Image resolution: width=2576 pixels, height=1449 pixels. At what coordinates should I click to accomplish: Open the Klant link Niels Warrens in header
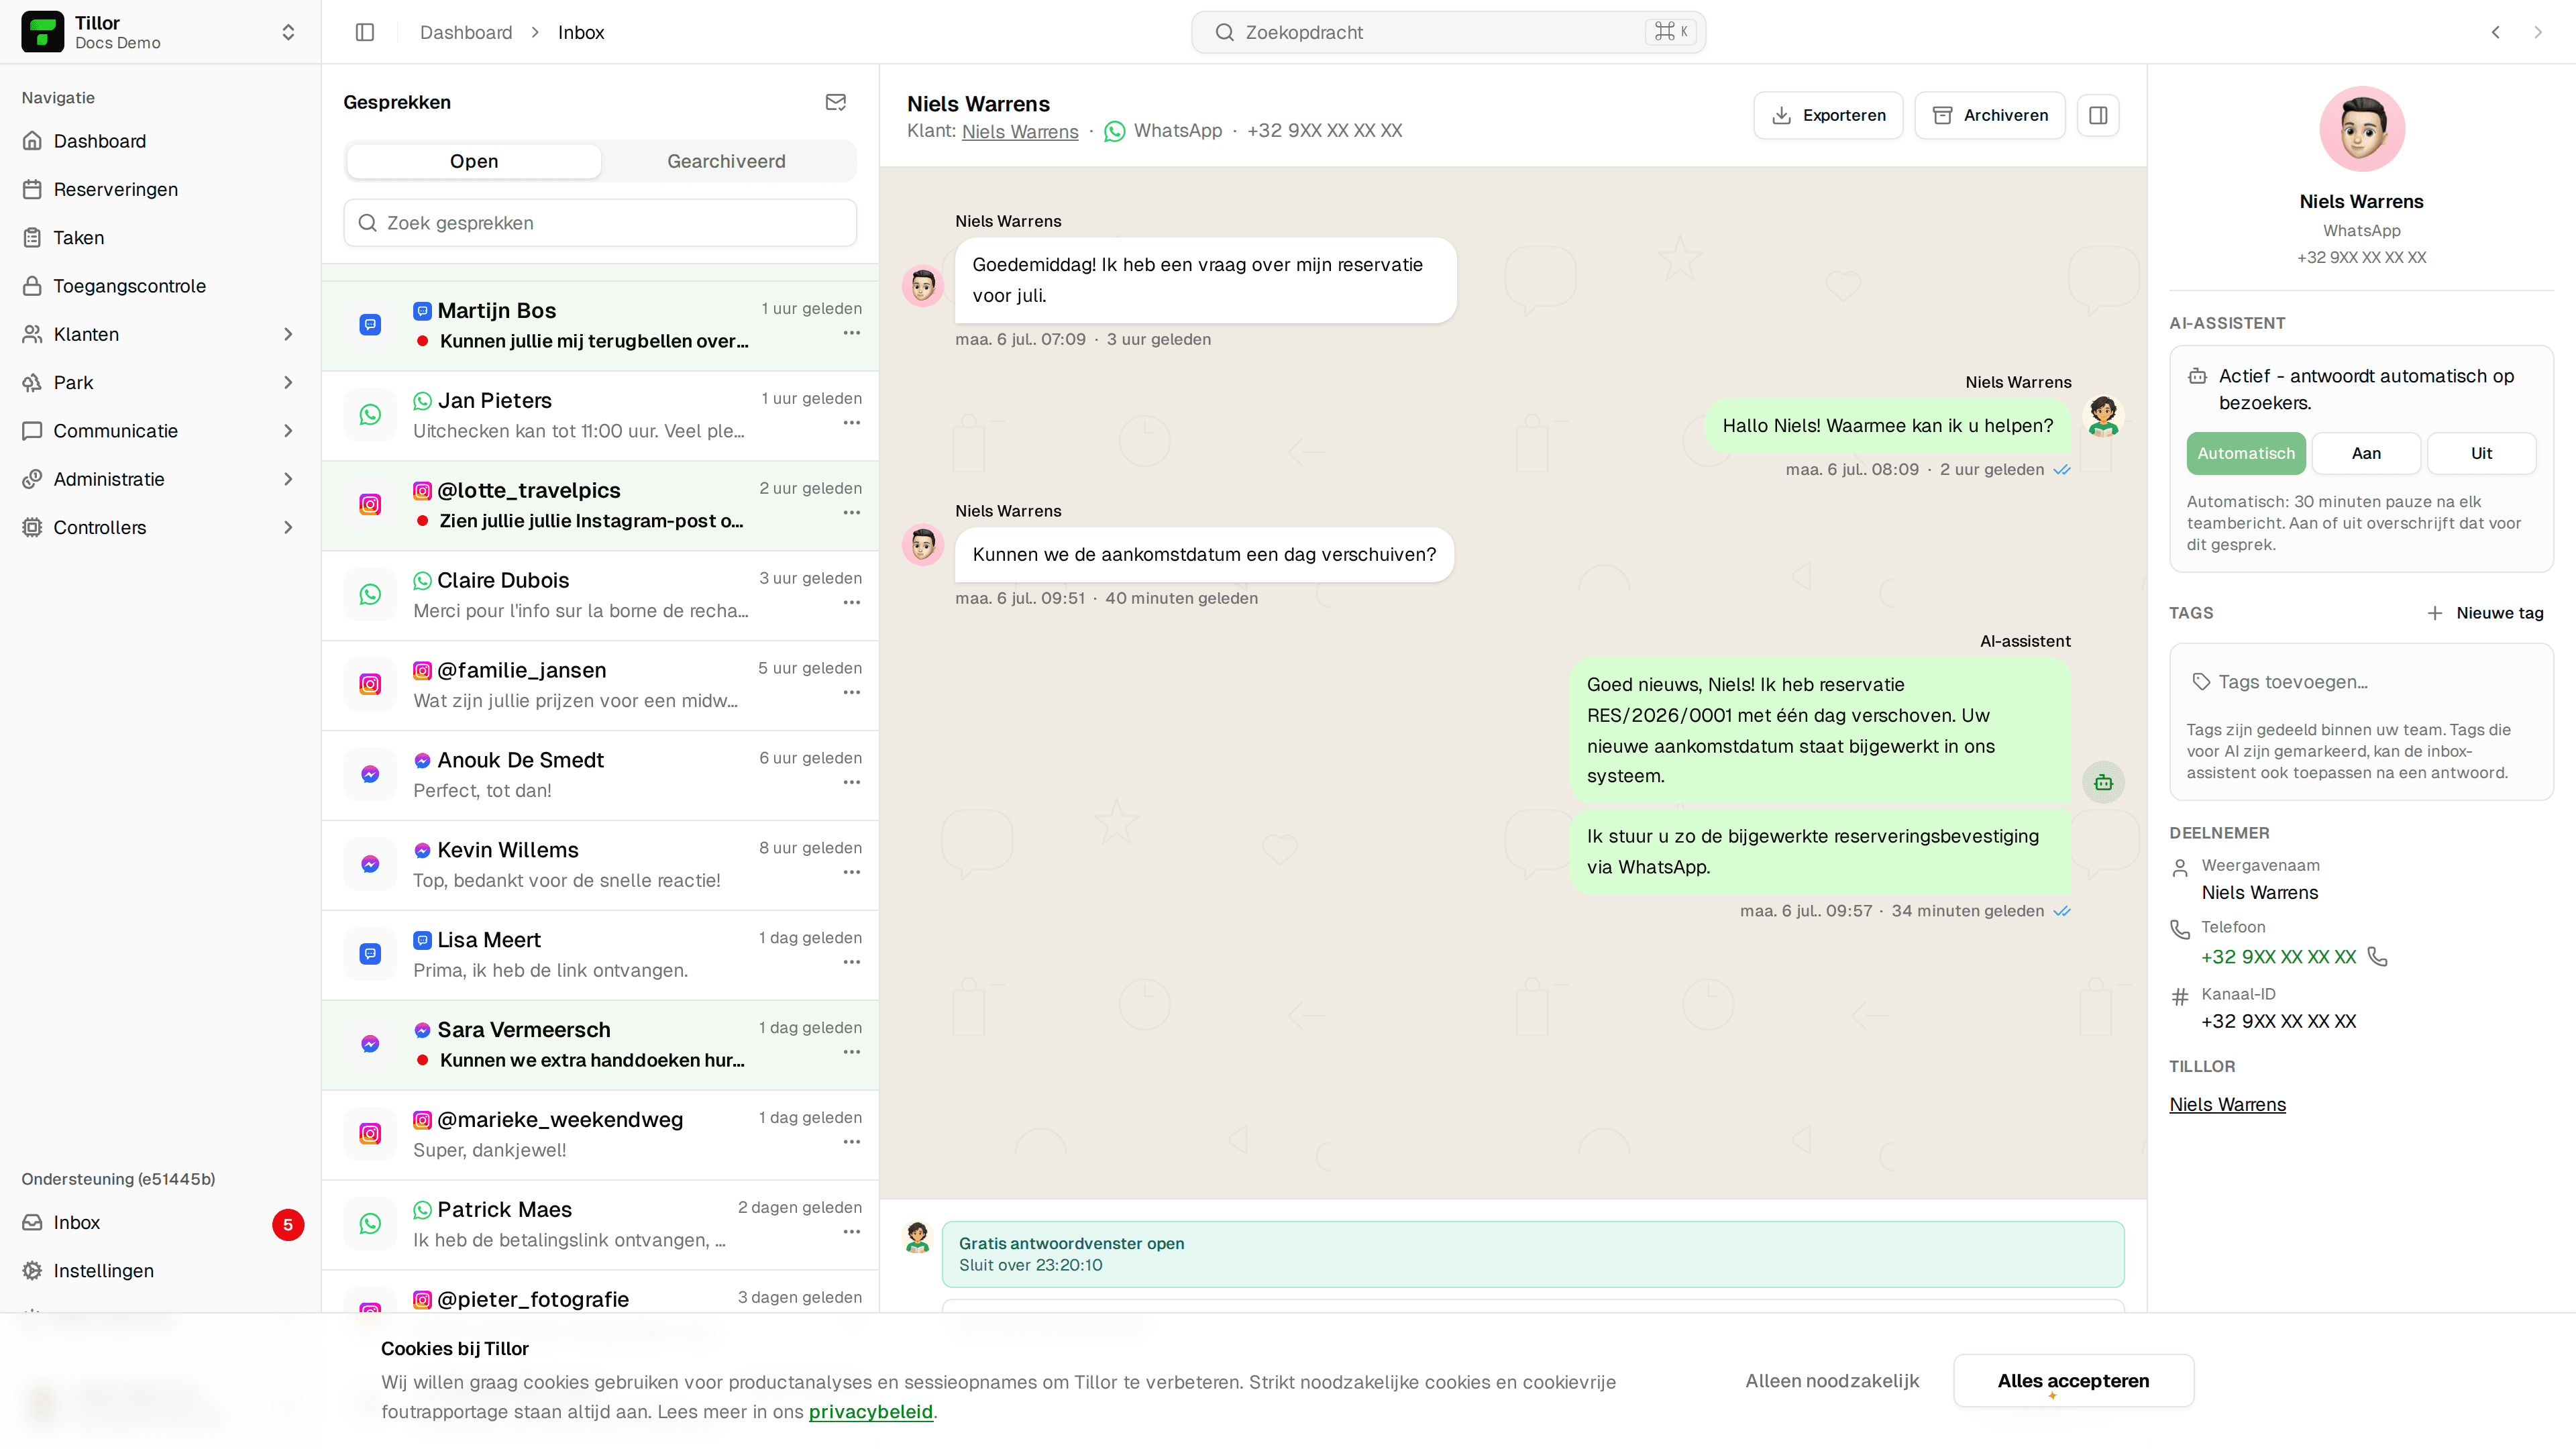pos(1020,131)
